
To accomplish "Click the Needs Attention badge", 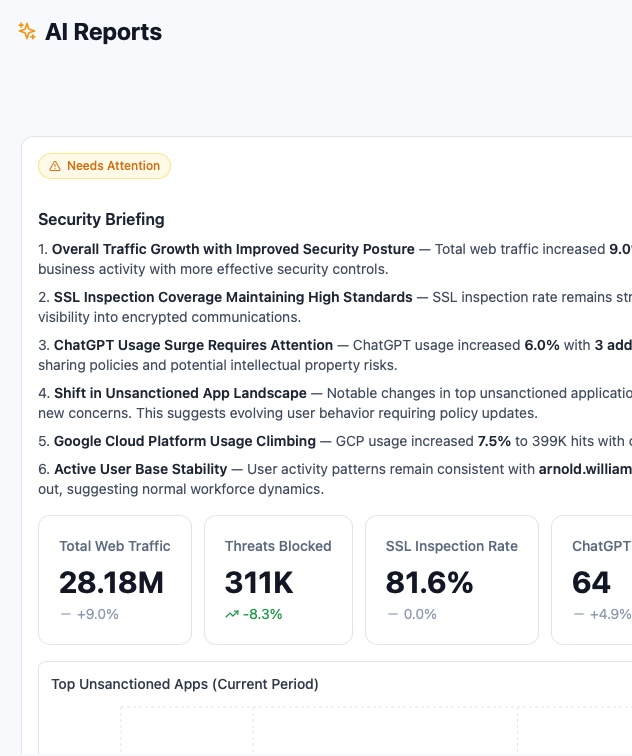I will (105, 166).
